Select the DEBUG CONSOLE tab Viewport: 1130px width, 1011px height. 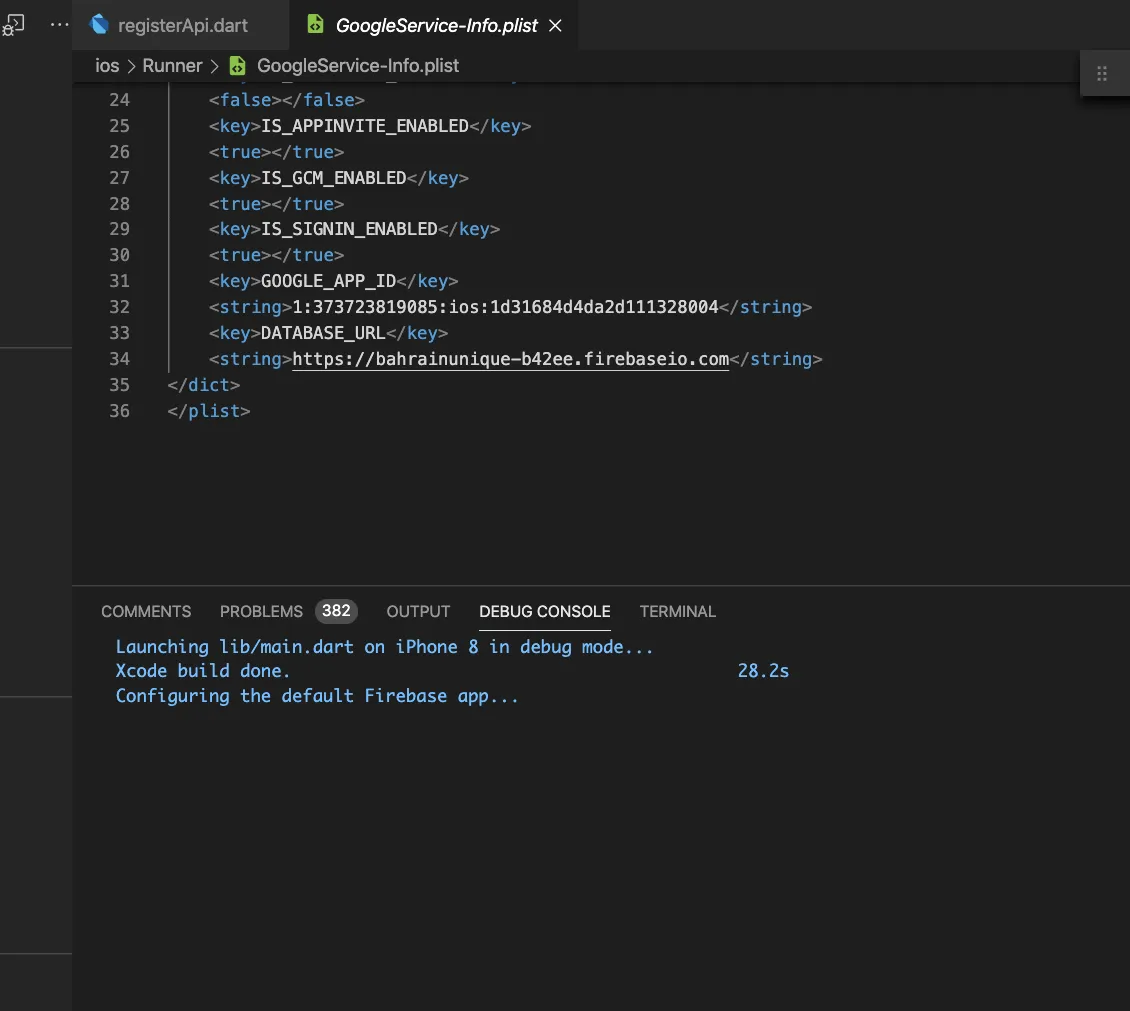[544, 611]
